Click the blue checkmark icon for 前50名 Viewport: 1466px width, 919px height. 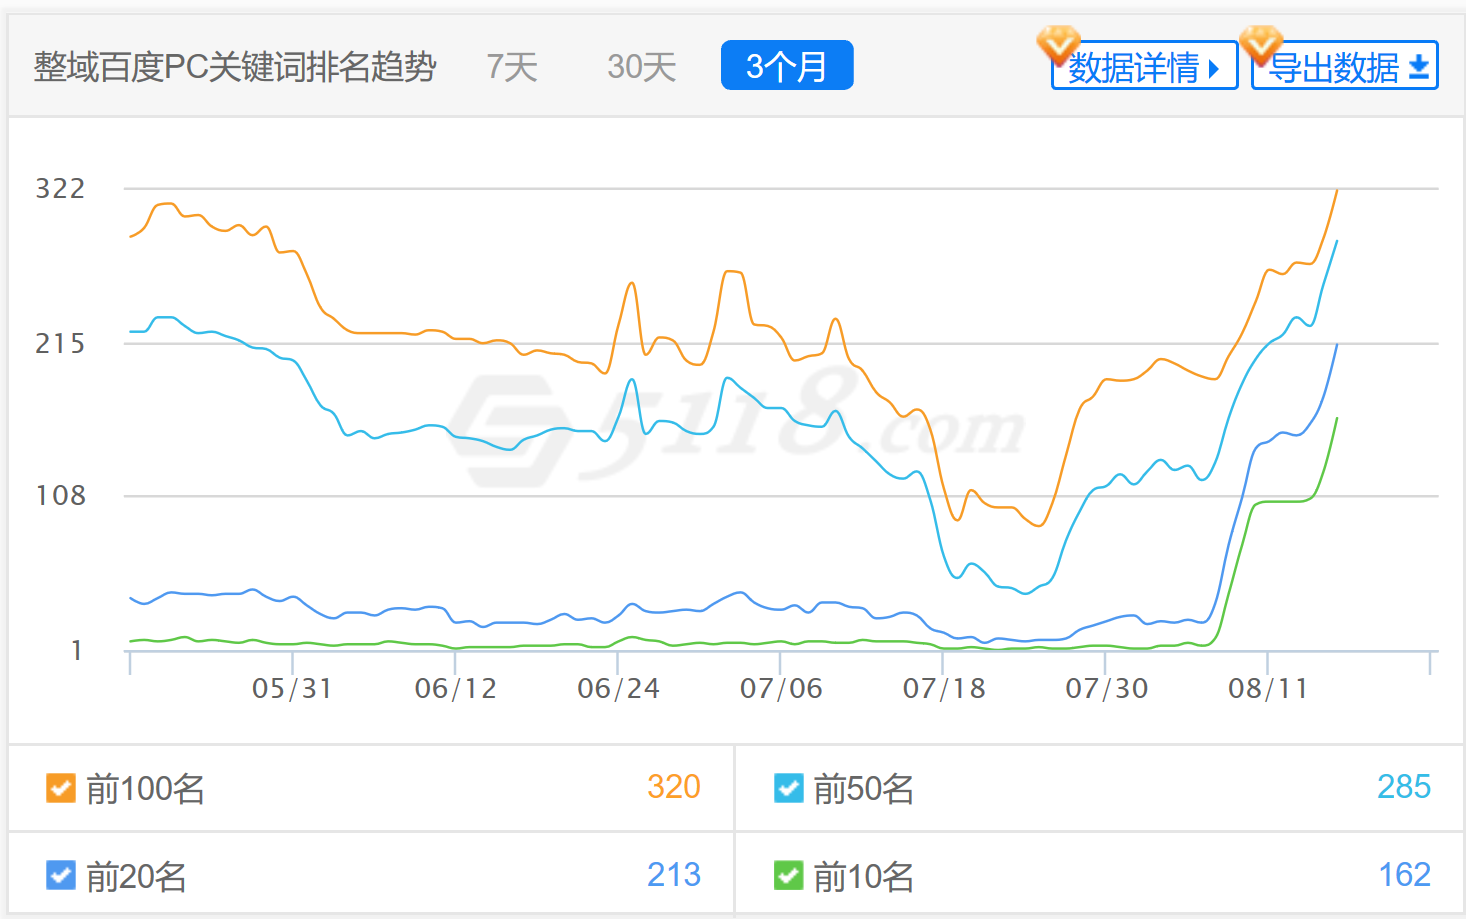pos(788,788)
